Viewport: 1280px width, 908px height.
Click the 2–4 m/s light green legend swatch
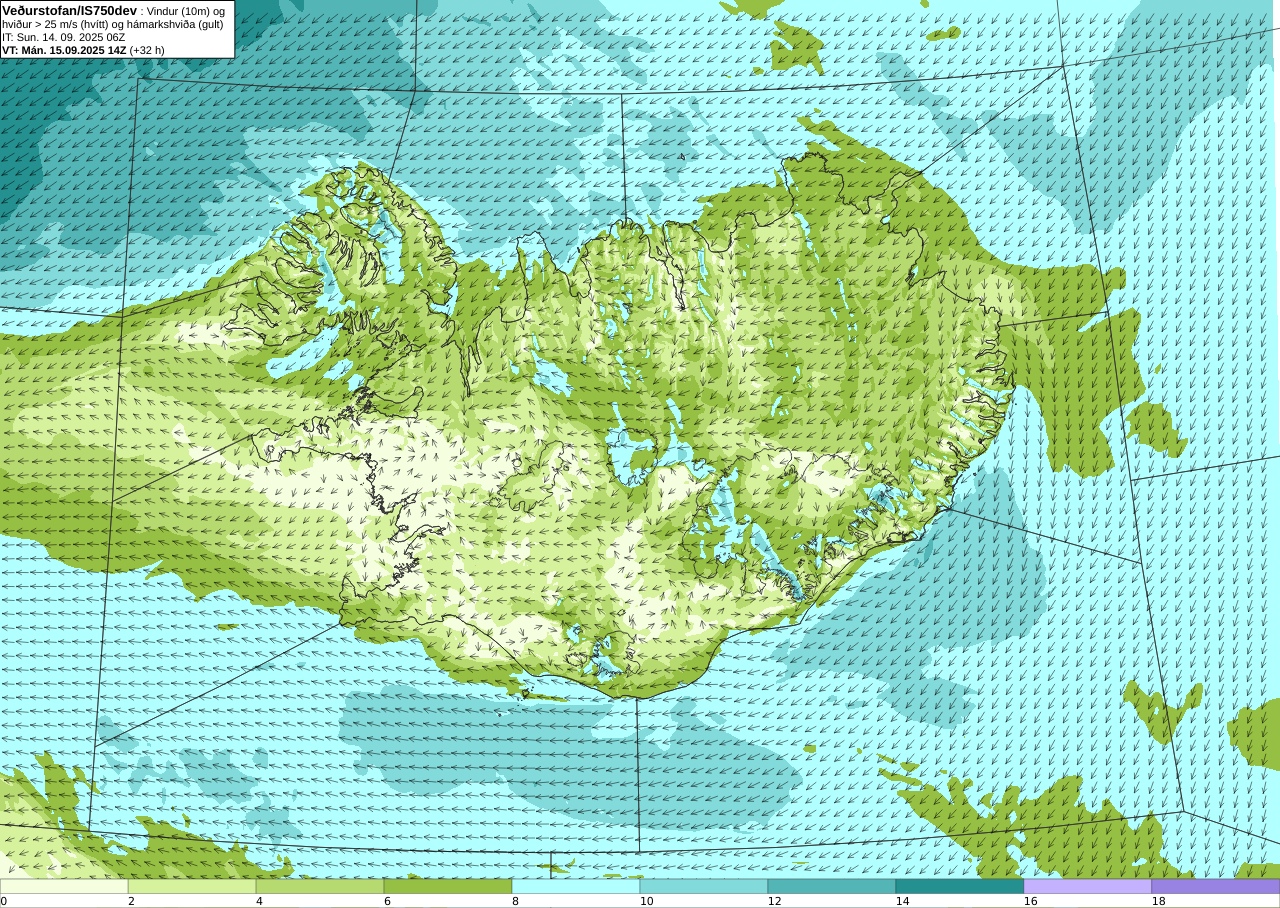192,886
